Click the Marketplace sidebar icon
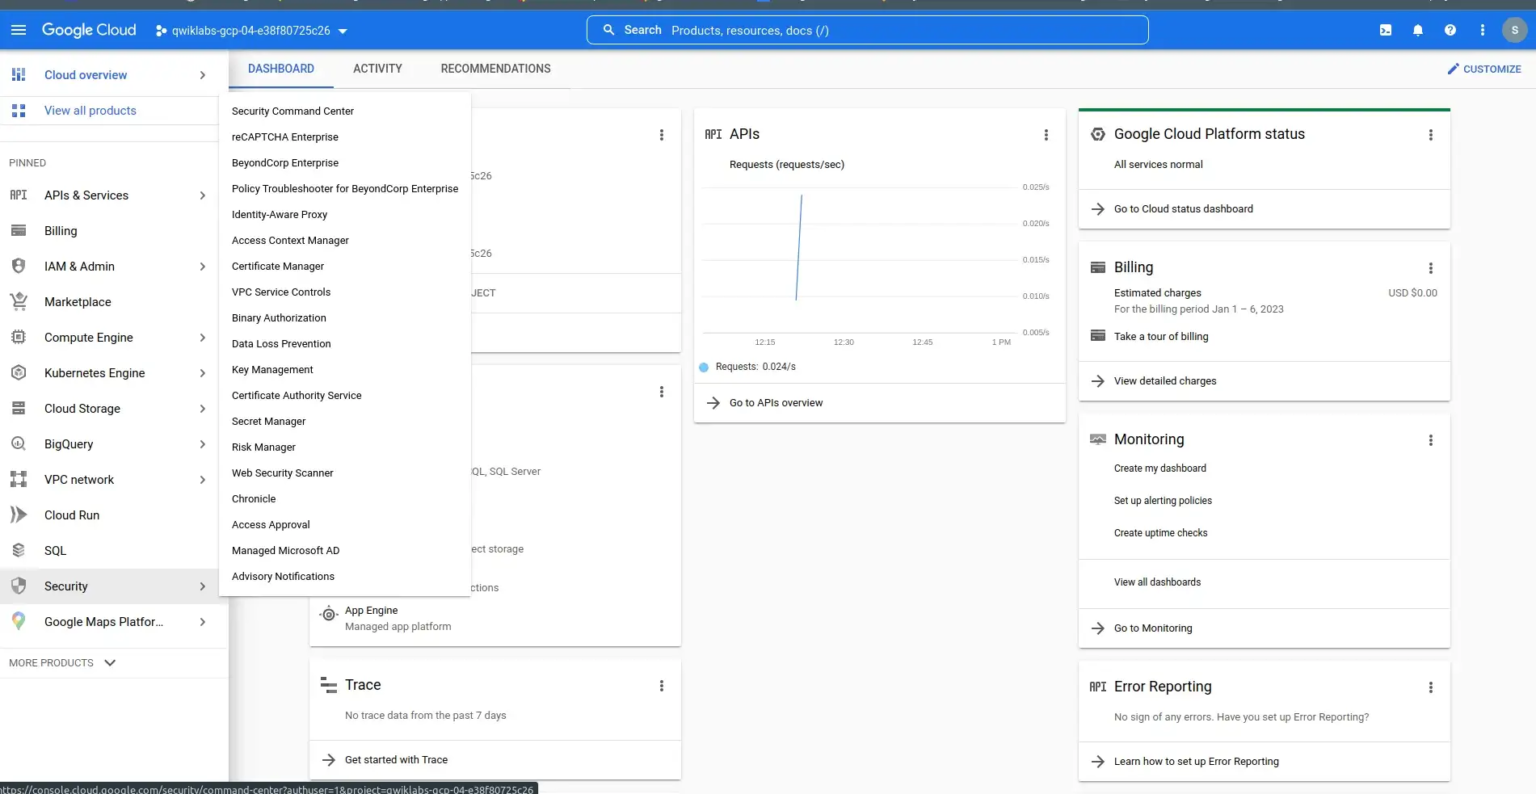The height and width of the screenshot is (794, 1536). (17, 301)
